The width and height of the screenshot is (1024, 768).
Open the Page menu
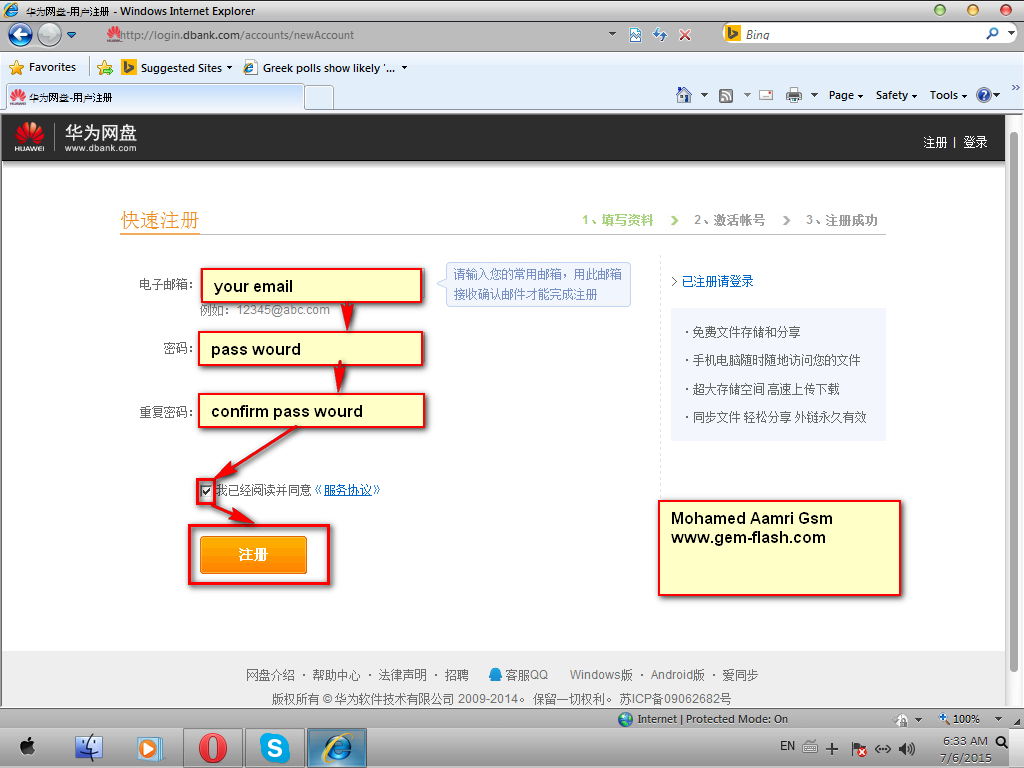pyautogui.click(x=846, y=95)
